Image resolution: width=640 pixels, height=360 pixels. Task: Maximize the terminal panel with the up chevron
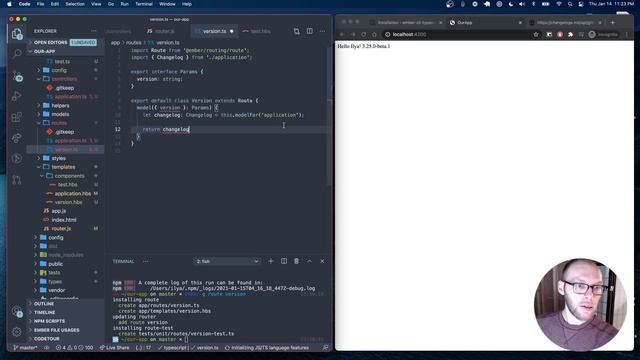[309, 261]
